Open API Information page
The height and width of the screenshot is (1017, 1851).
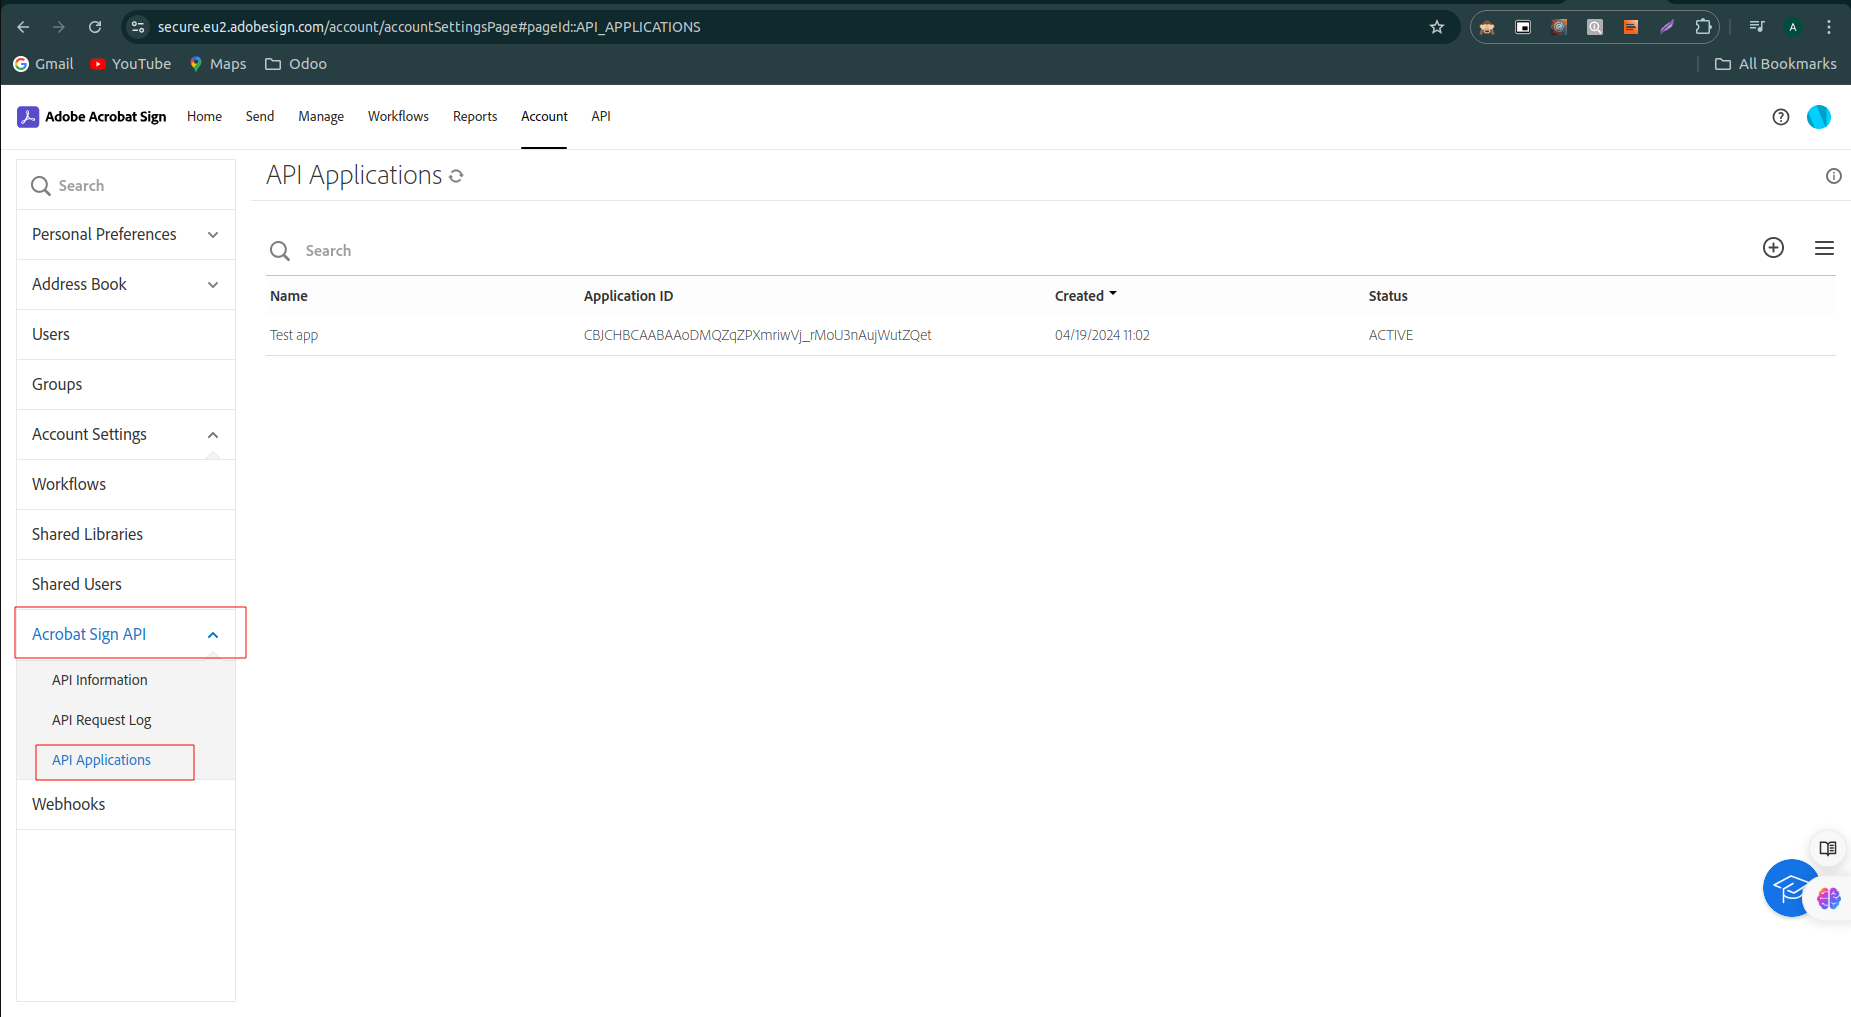[x=100, y=680]
